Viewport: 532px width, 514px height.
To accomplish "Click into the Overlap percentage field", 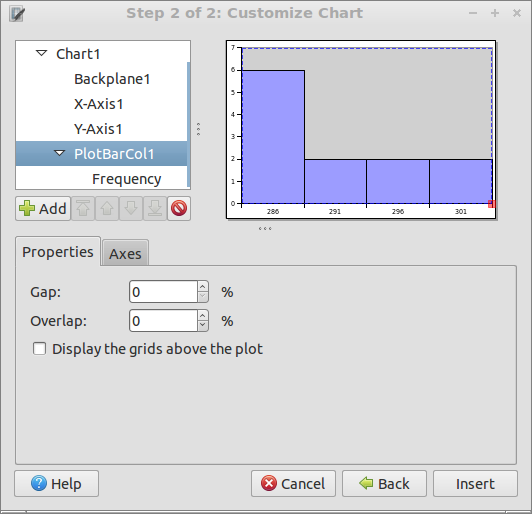I will click(163, 321).
